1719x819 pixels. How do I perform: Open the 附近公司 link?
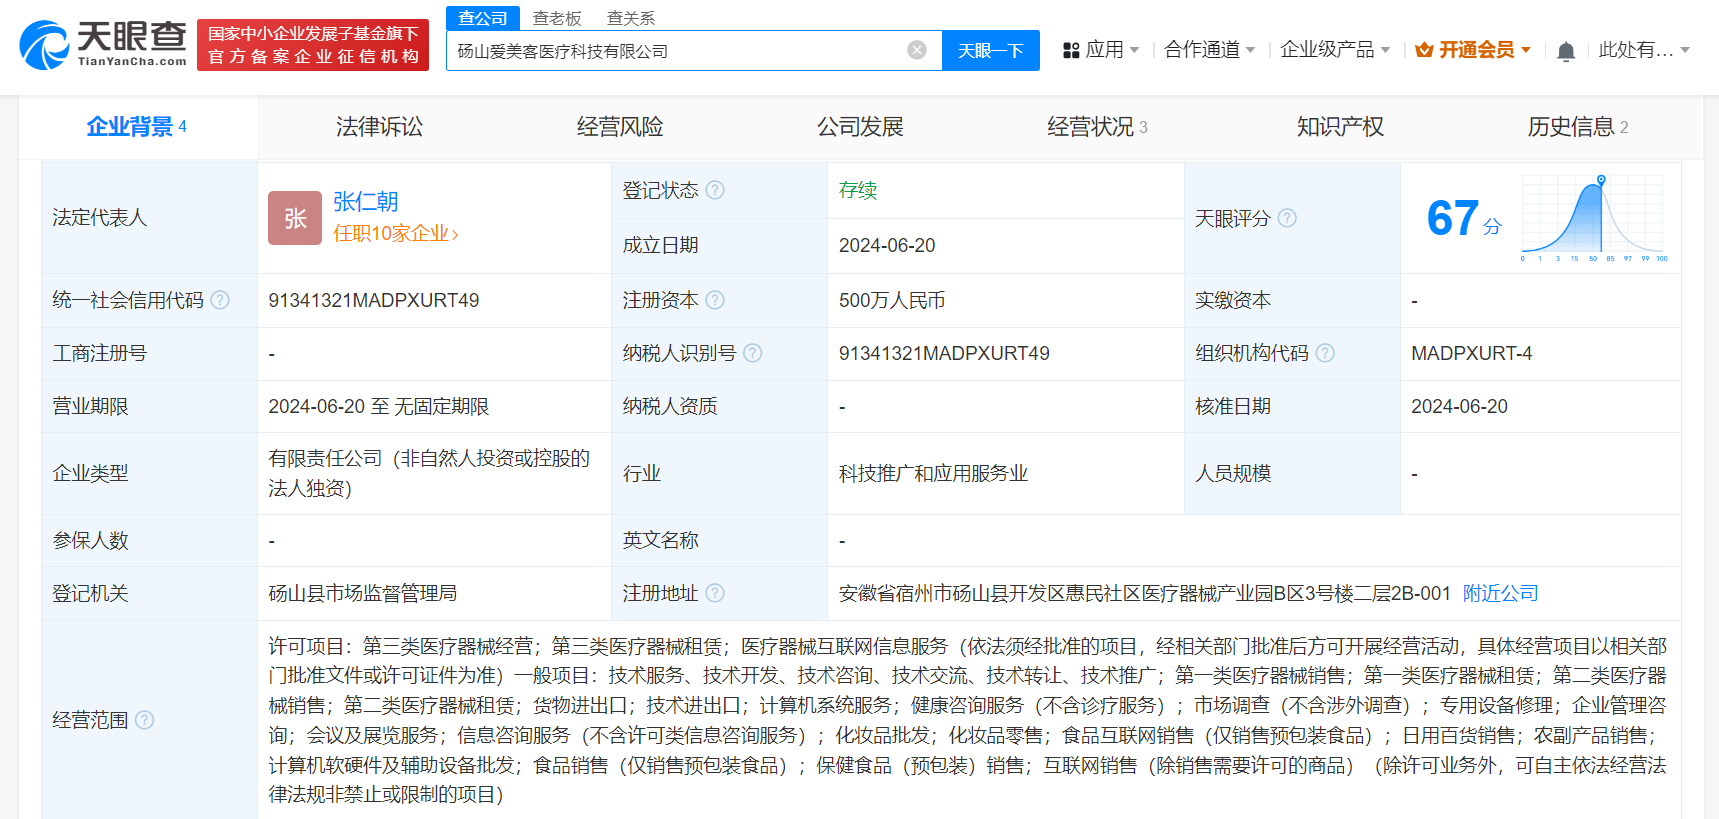tap(1500, 593)
